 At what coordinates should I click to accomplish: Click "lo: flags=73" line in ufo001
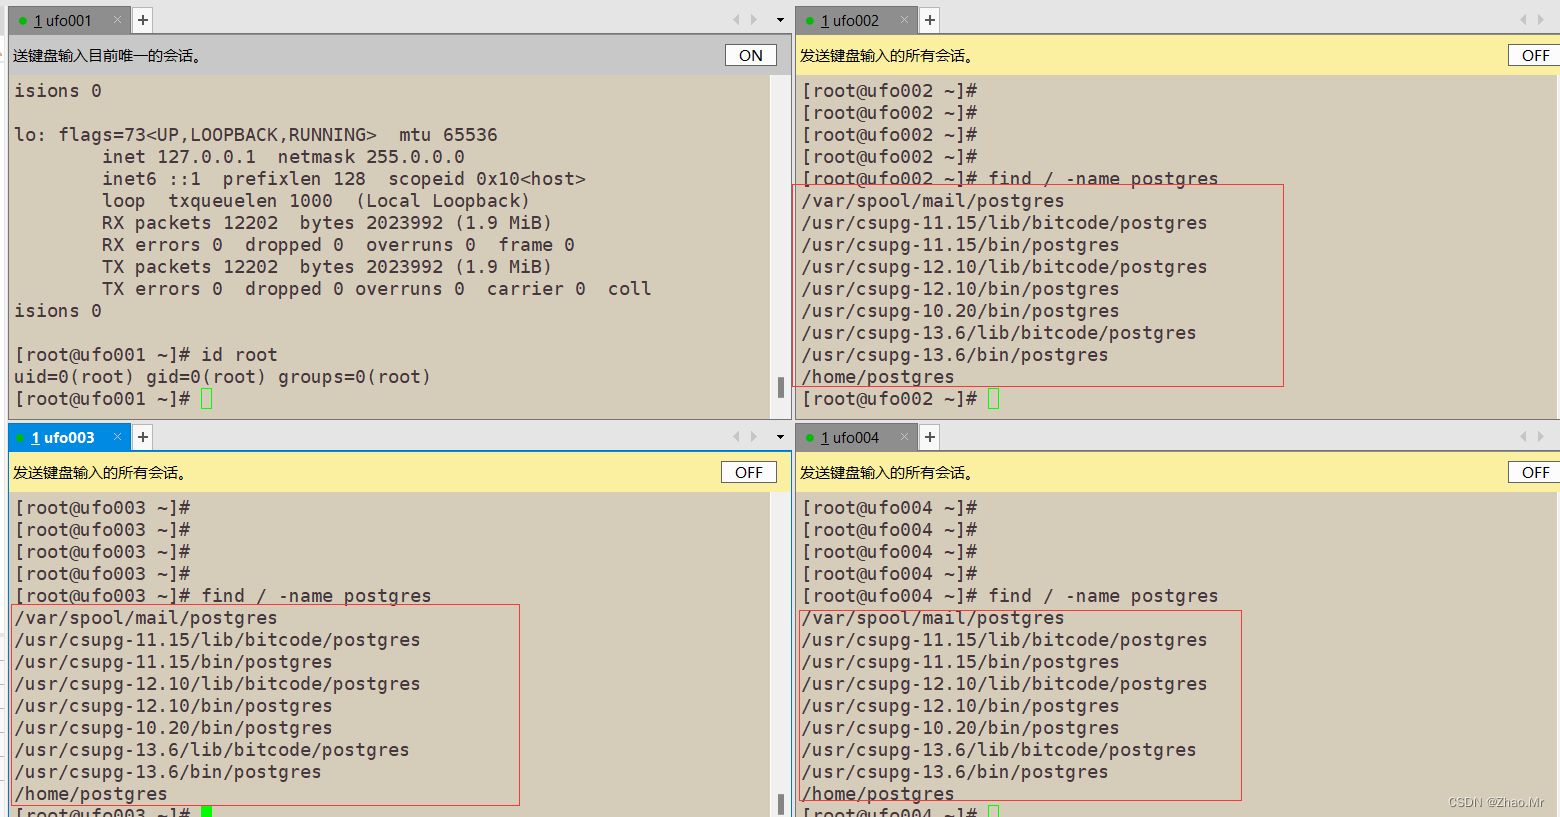pyautogui.click(x=255, y=135)
